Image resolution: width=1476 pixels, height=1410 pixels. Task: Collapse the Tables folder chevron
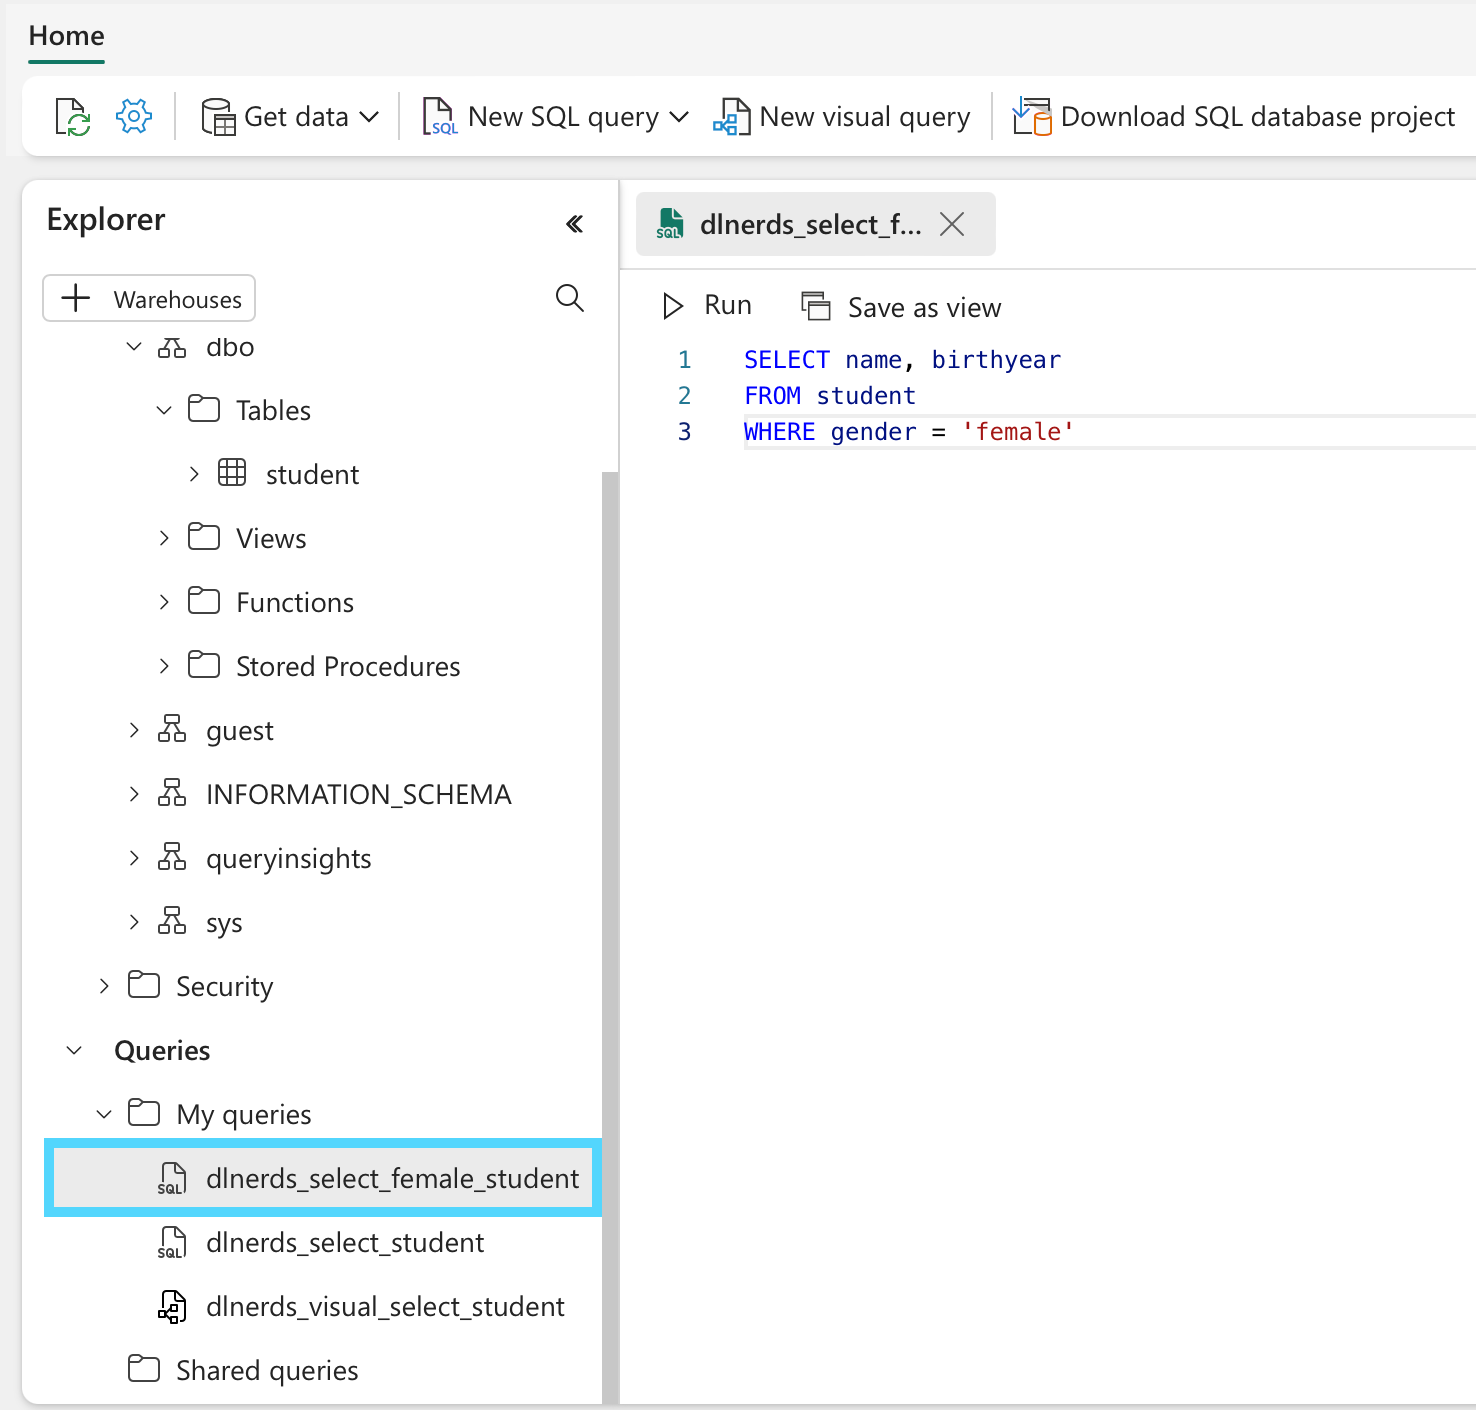pos(164,410)
